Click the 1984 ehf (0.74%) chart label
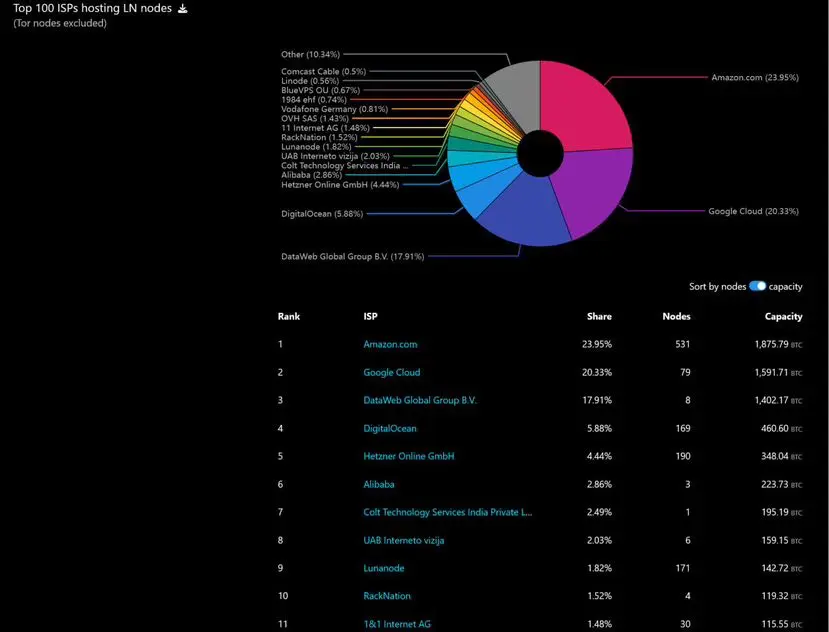 314,99
